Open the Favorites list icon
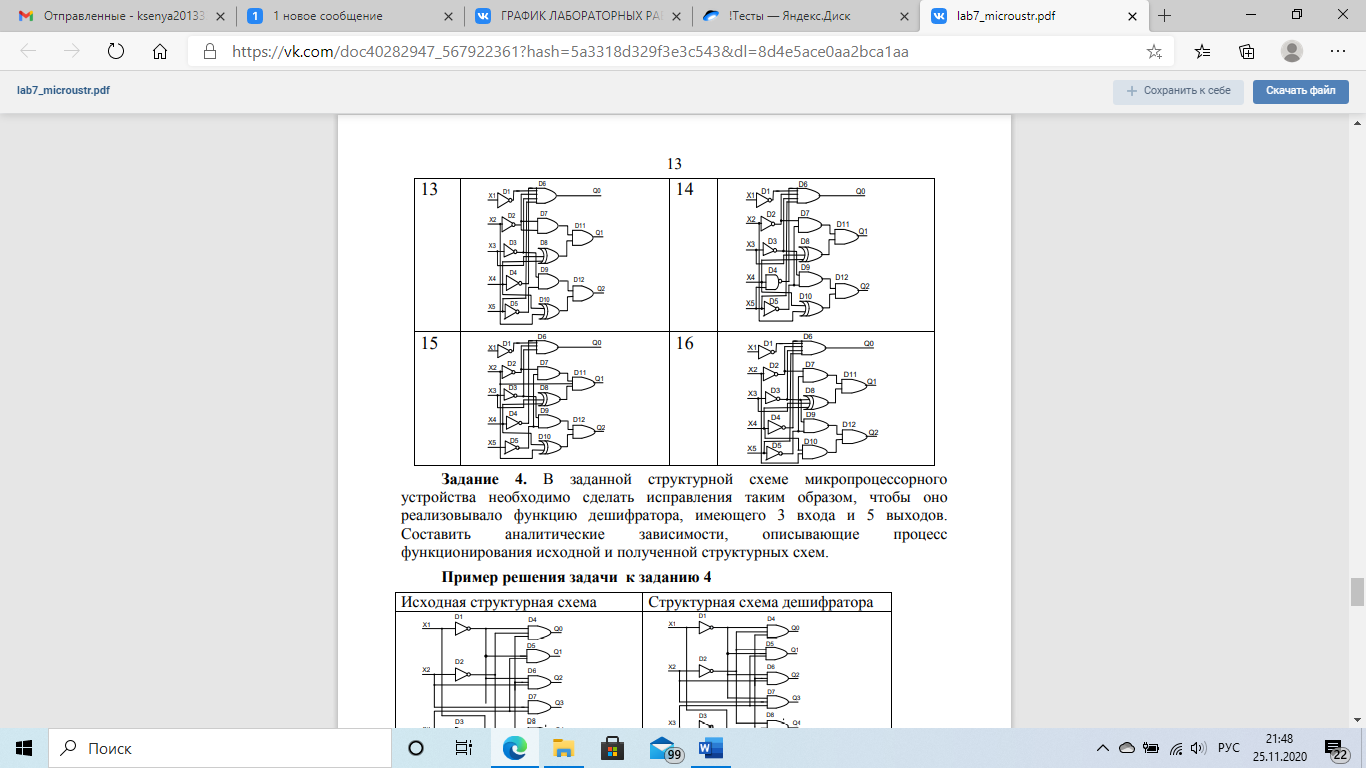 1202,52
